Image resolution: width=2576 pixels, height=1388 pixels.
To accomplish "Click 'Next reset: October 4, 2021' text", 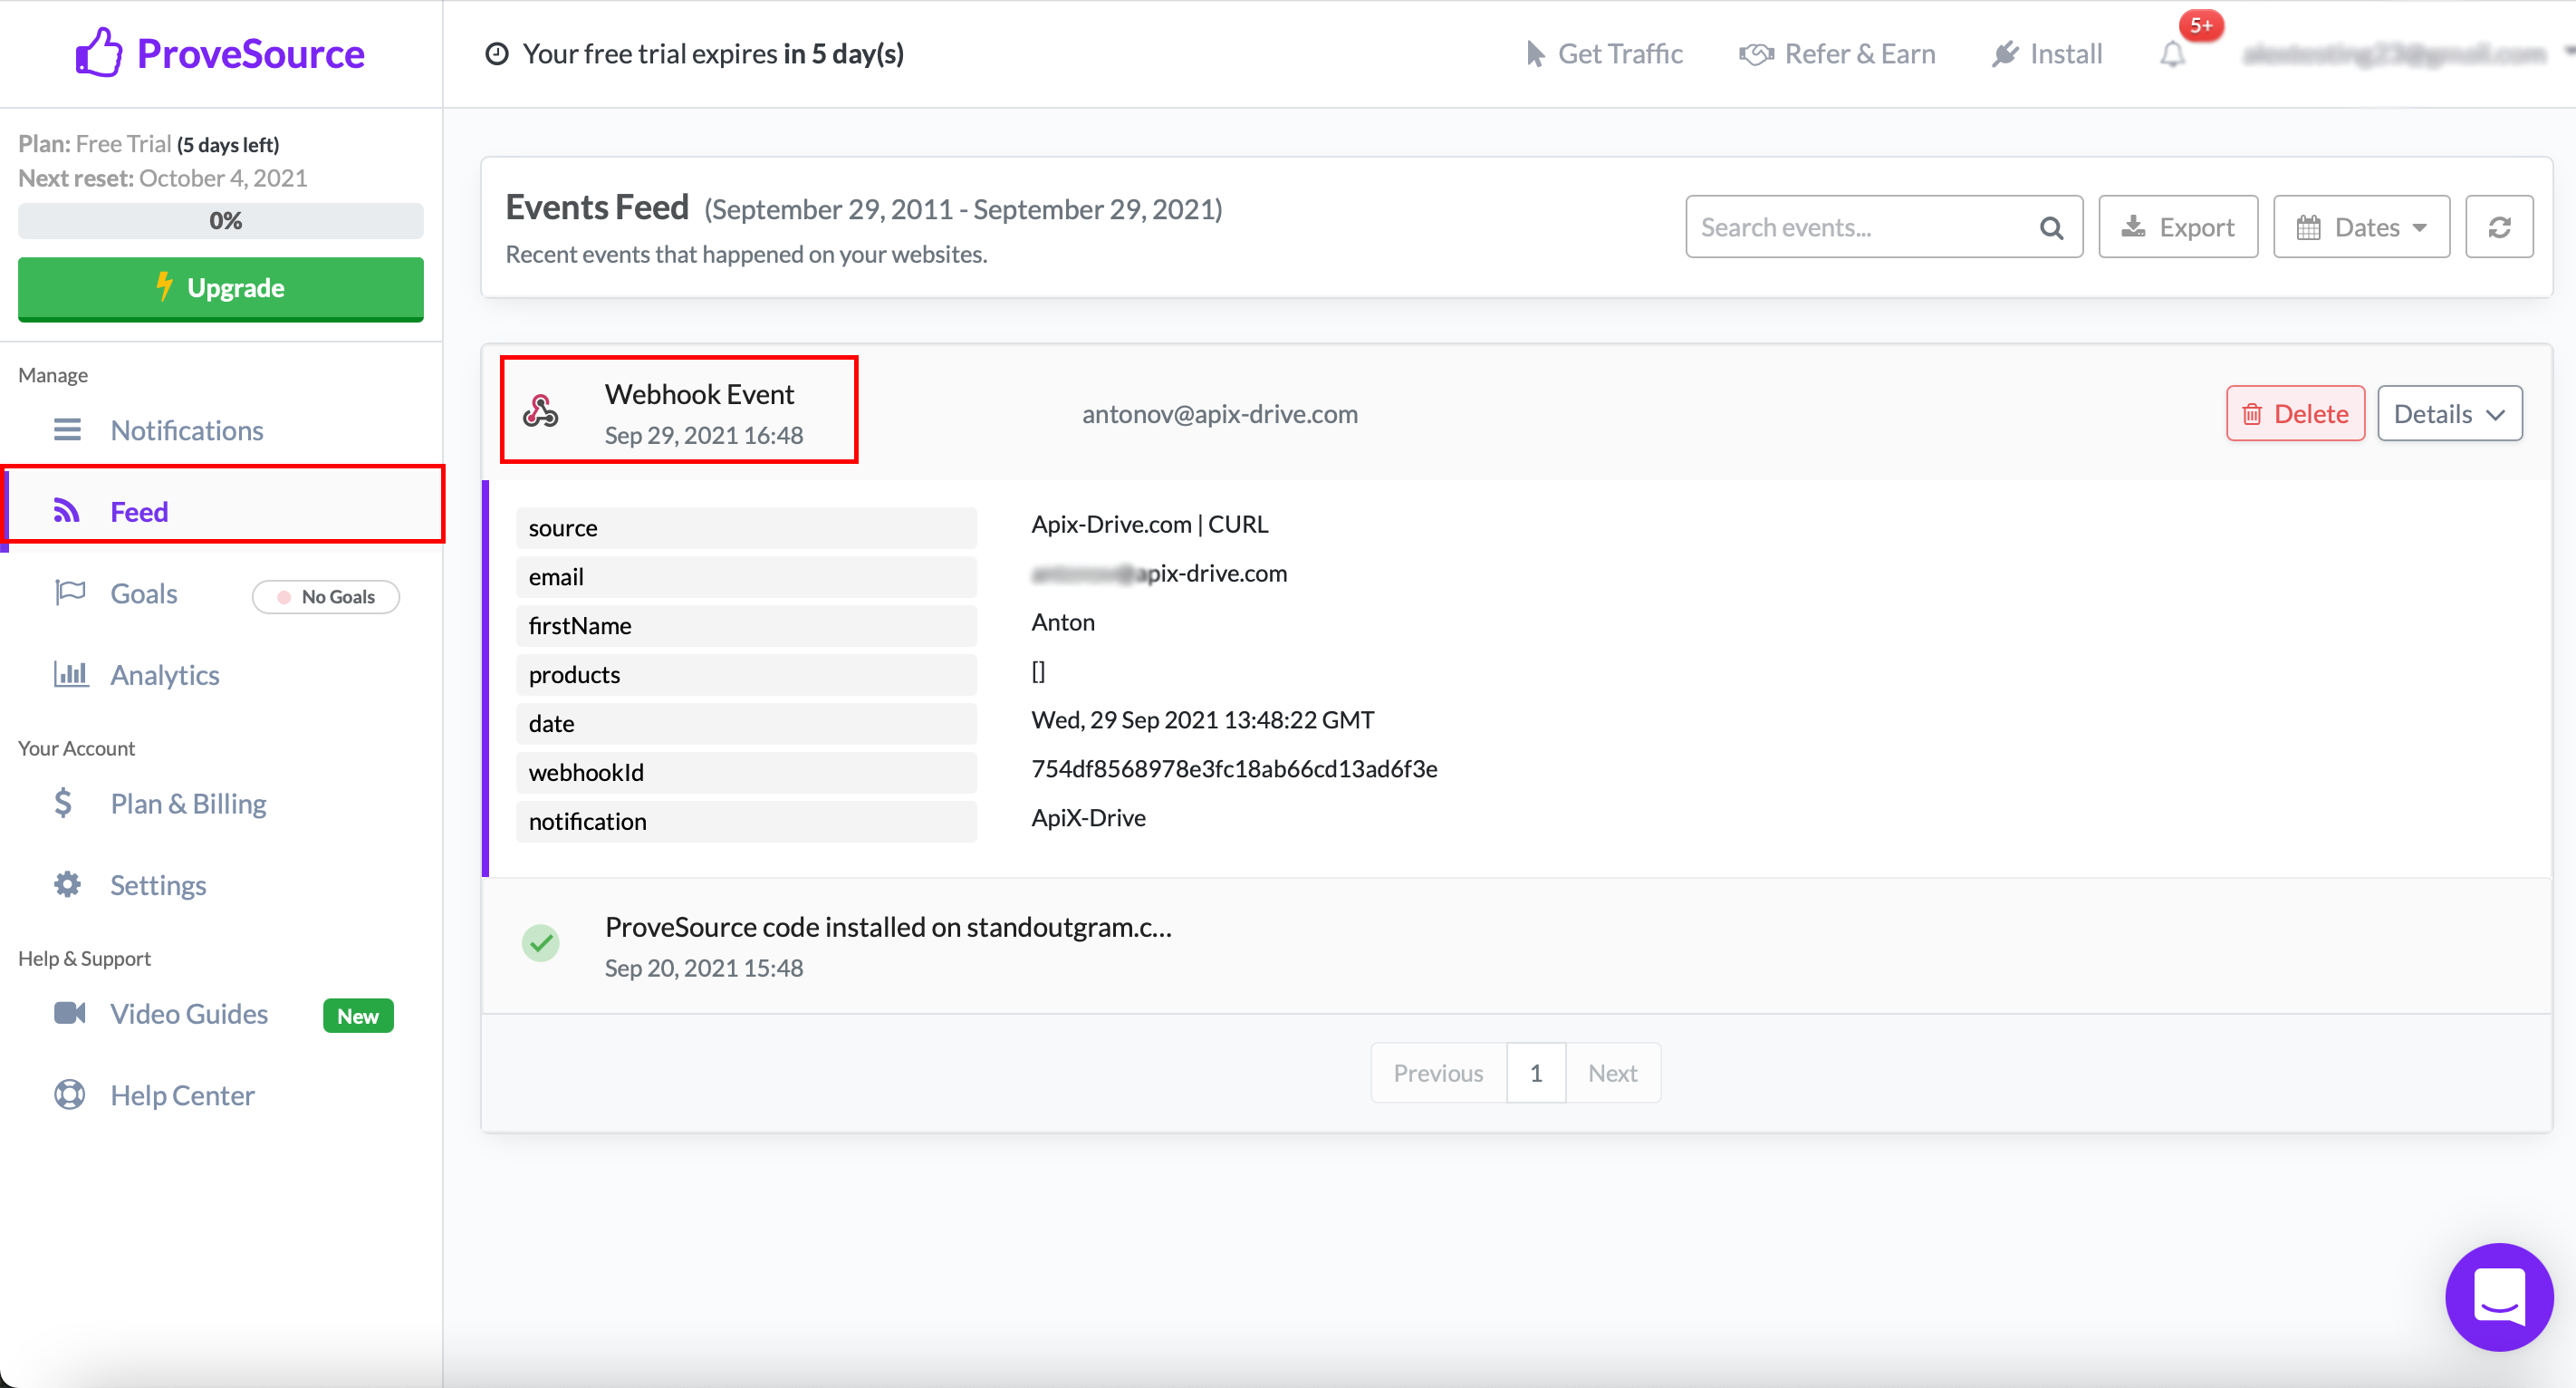I will 163,178.
